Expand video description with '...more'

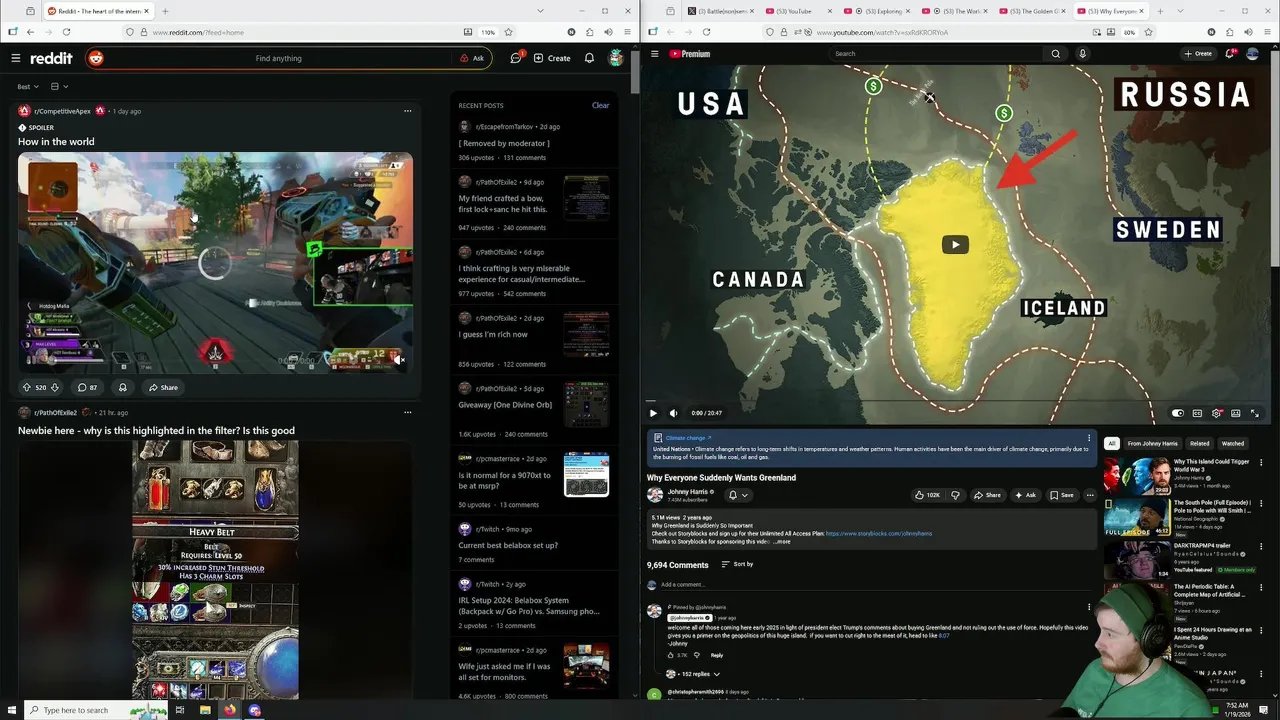[x=781, y=541]
